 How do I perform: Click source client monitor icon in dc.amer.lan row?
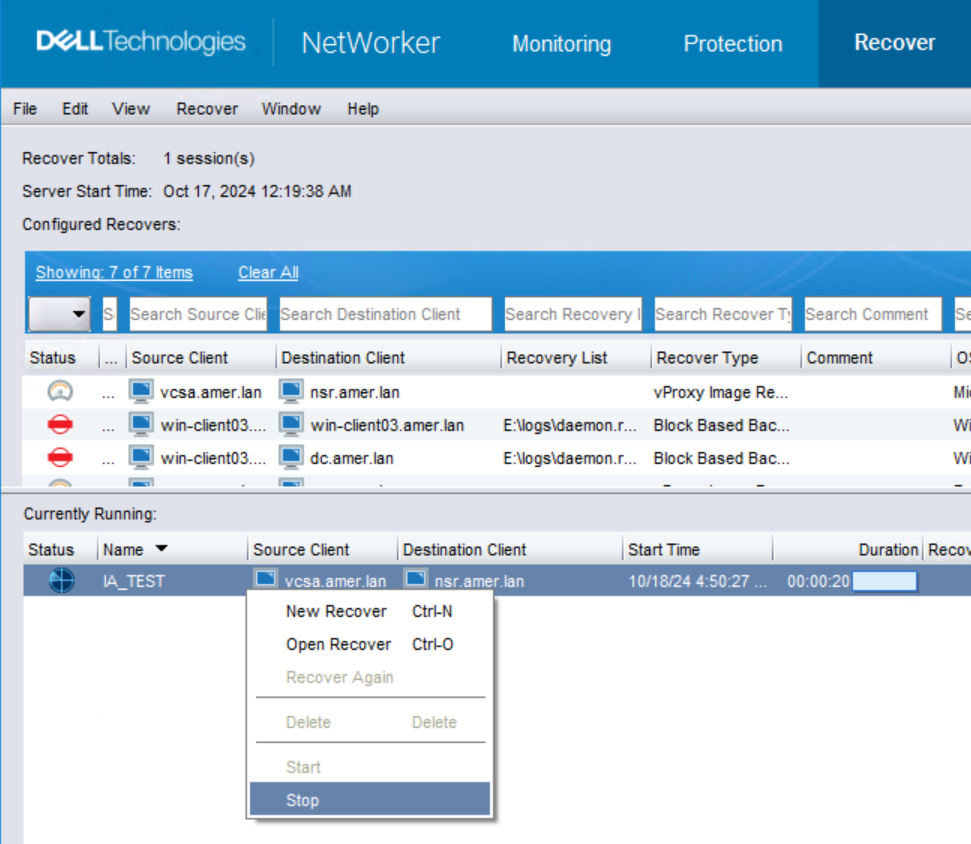[x=141, y=458]
